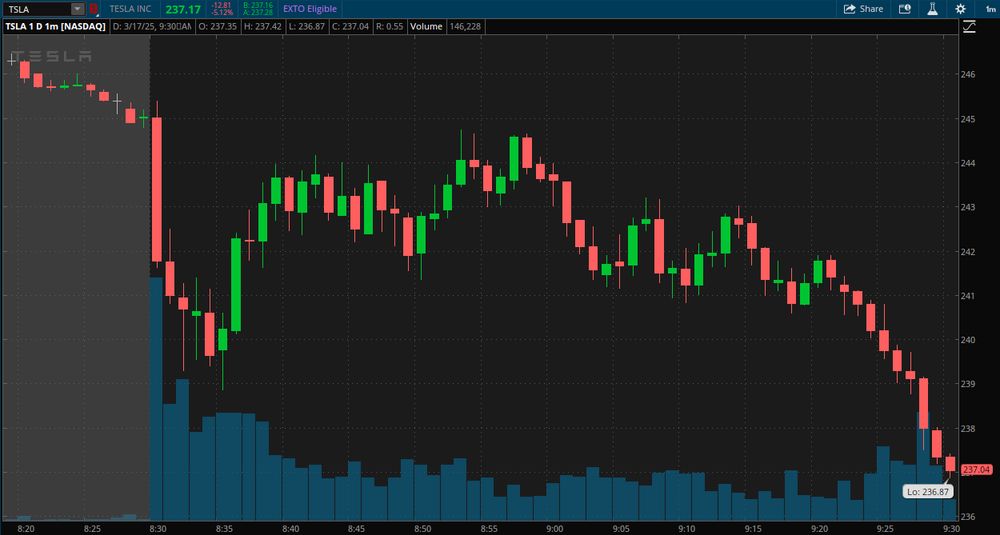Image resolution: width=1000 pixels, height=535 pixels.
Task: Open the studies flask icon
Action: tap(932, 9)
